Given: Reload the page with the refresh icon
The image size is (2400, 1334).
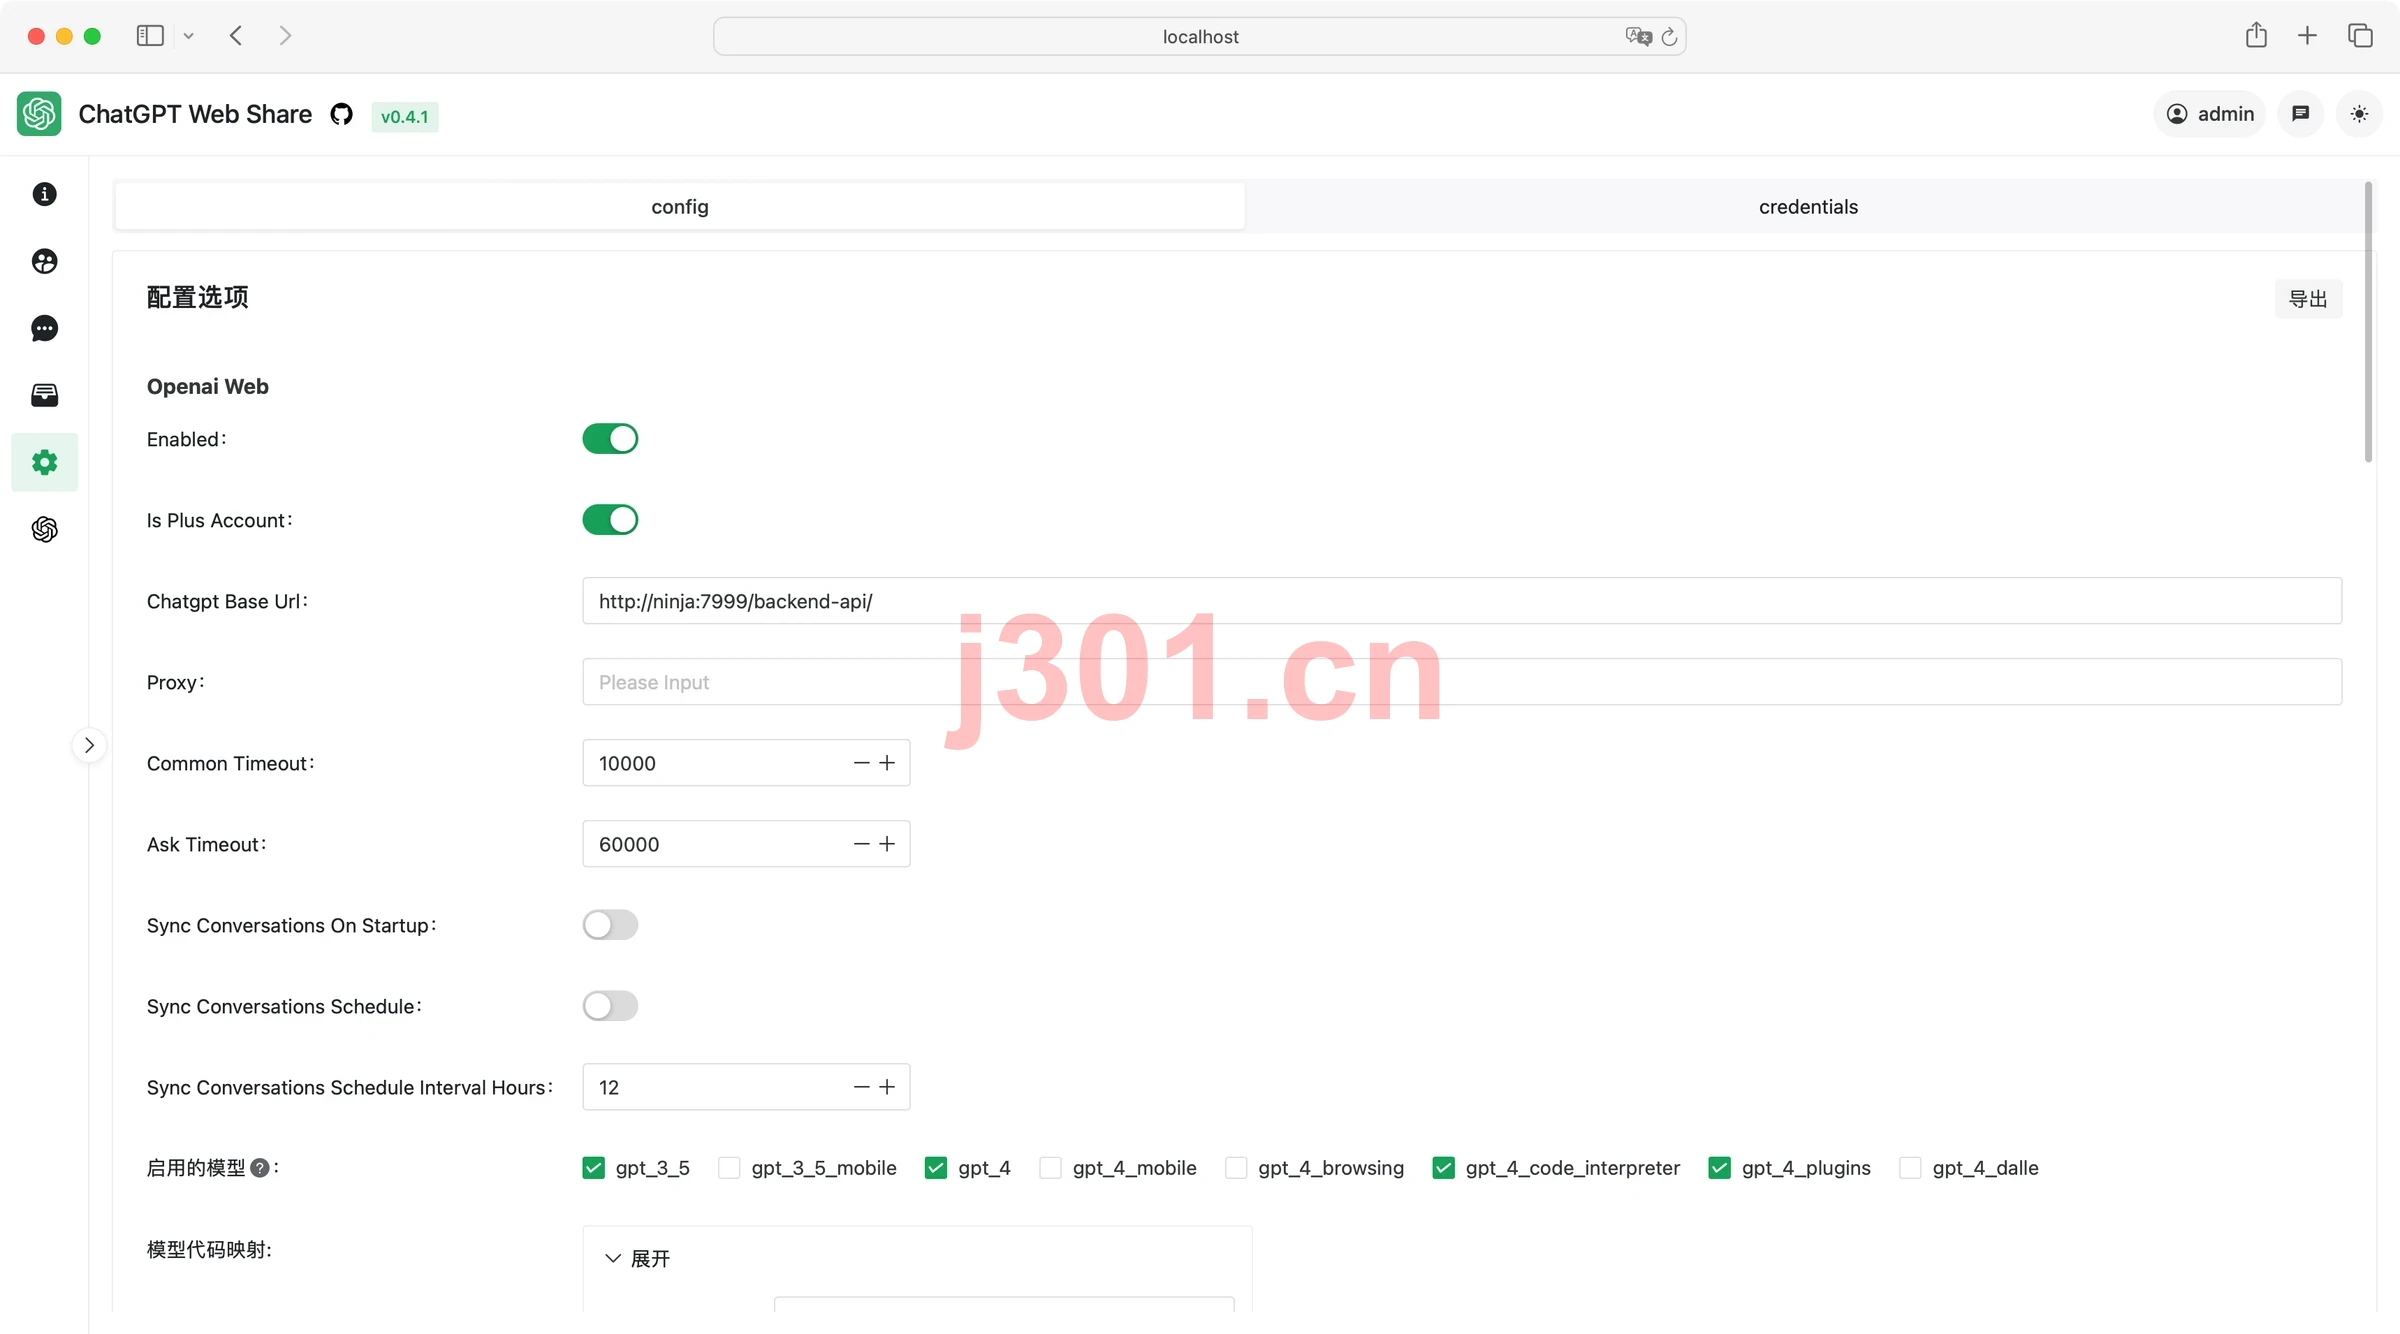Looking at the screenshot, I should 1669,37.
